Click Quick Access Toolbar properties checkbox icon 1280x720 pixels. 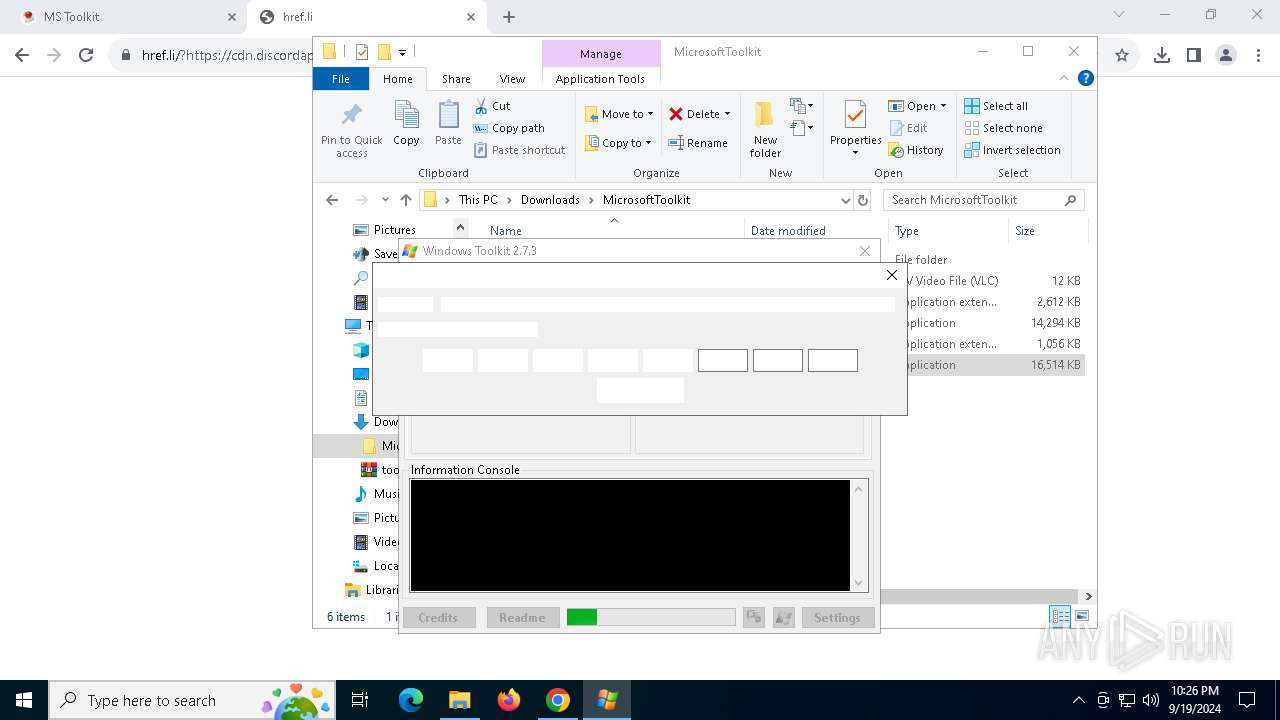(x=362, y=52)
